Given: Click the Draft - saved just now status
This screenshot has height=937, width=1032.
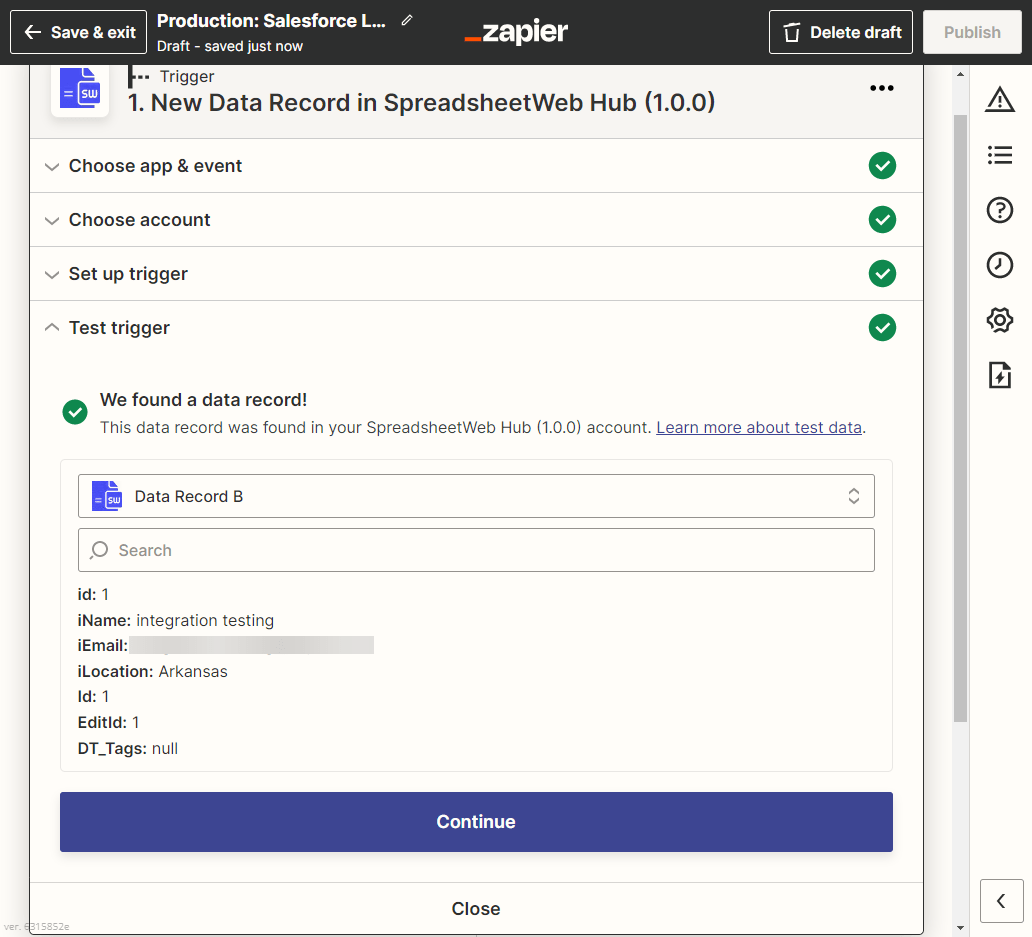Looking at the screenshot, I should (x=230, y=46).
